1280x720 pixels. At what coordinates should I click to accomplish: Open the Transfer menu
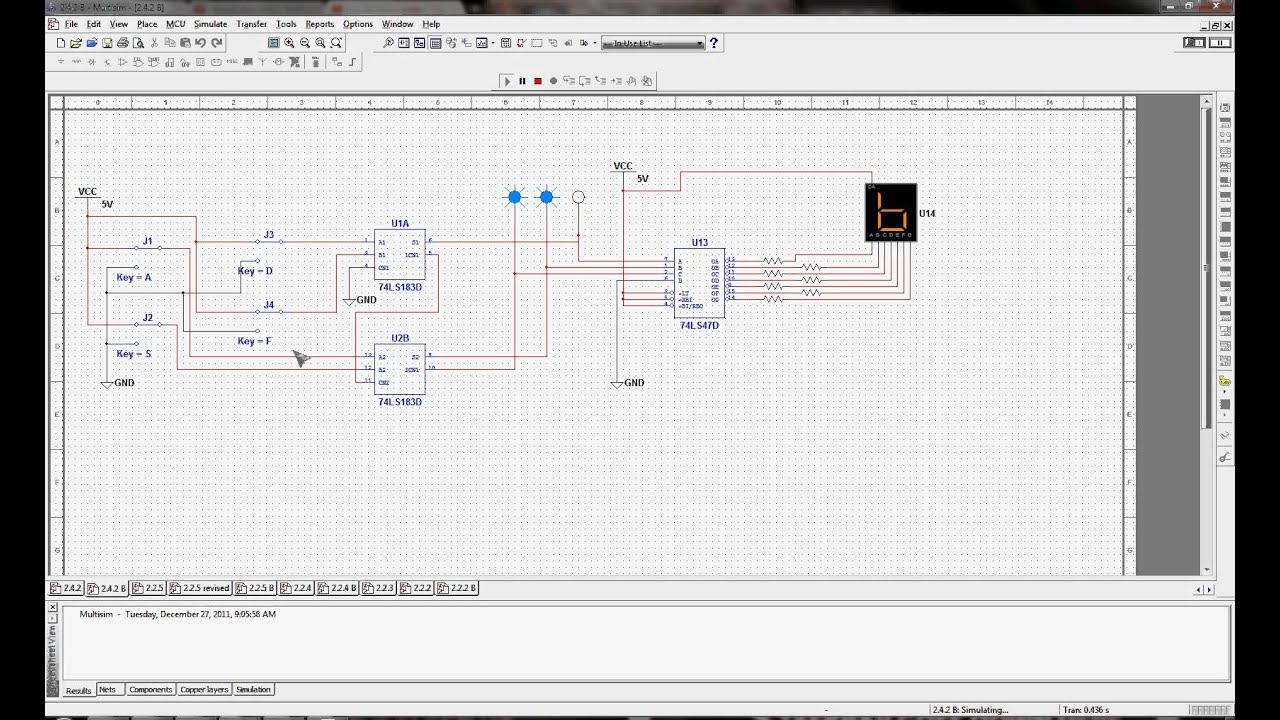click(x=252, y=24)
